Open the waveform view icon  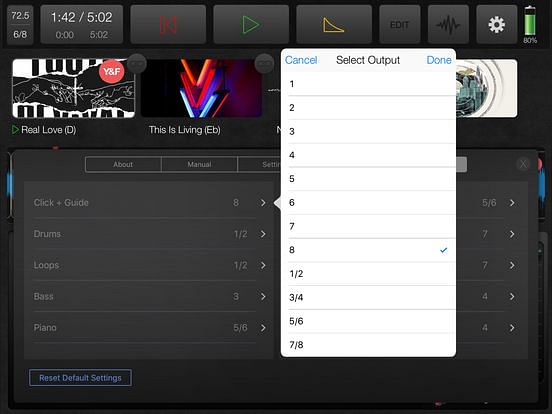(448, 25)
